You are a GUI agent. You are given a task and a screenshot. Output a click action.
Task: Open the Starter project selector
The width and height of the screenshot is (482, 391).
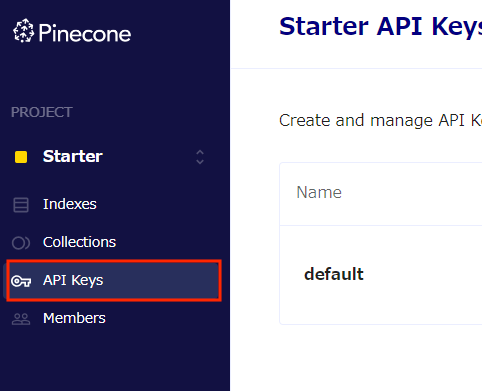(x=110, y=157)
